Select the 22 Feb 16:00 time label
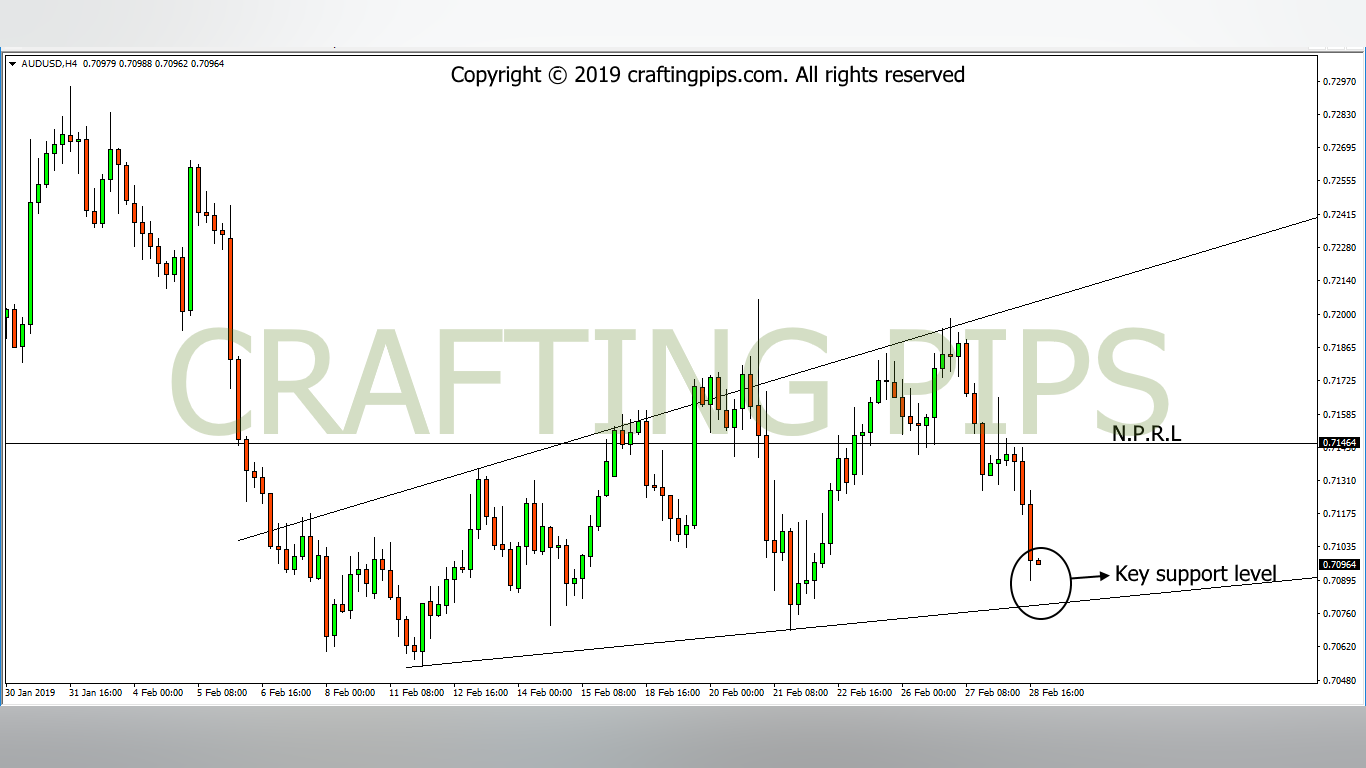This screenshot has width=1366, height=768. tap(864, 692)
